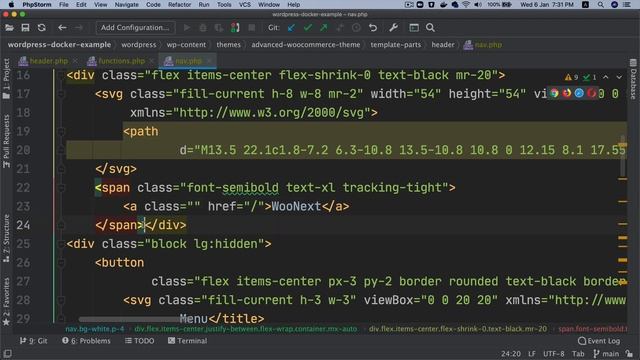Image resolution: width=640 pixels, height=360 pixels.
Task: Open the Favorites tool window
Action: coord(6,302)
